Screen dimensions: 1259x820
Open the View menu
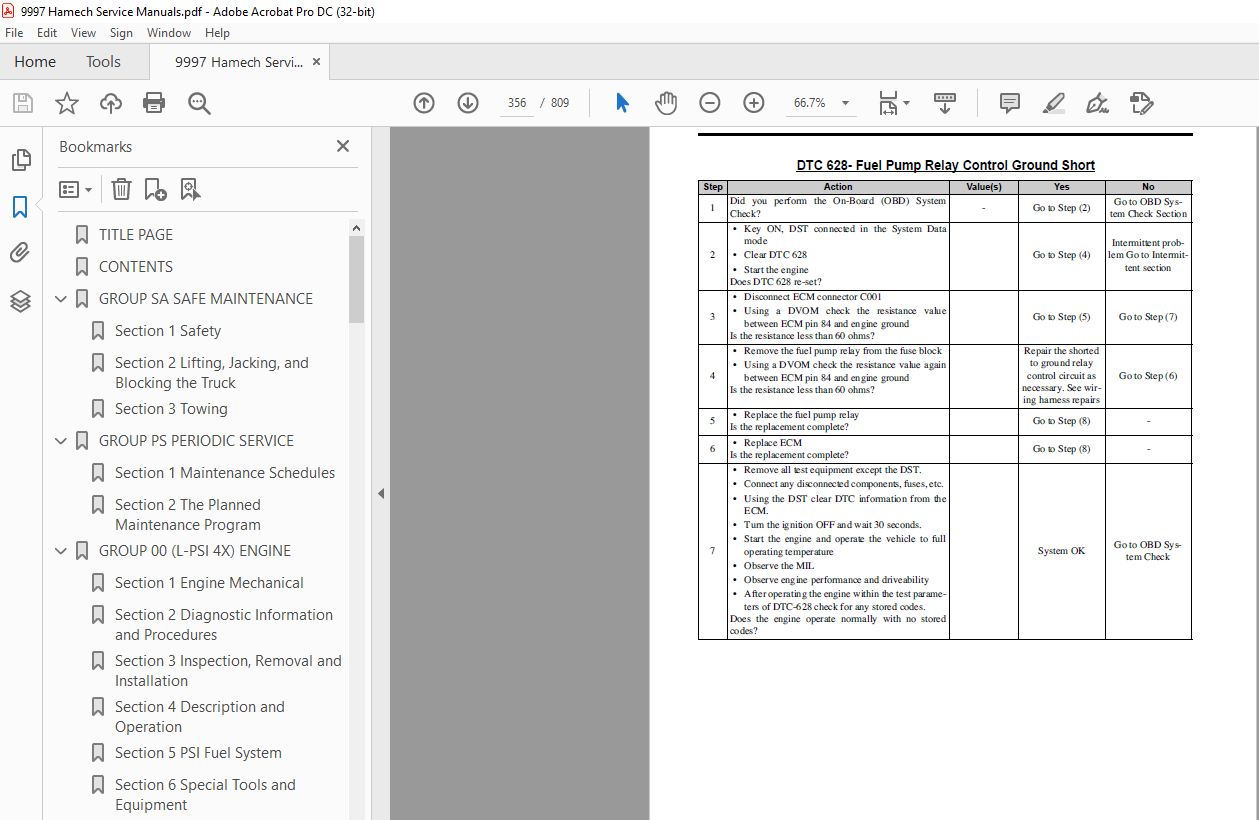[x=84, y=33]
